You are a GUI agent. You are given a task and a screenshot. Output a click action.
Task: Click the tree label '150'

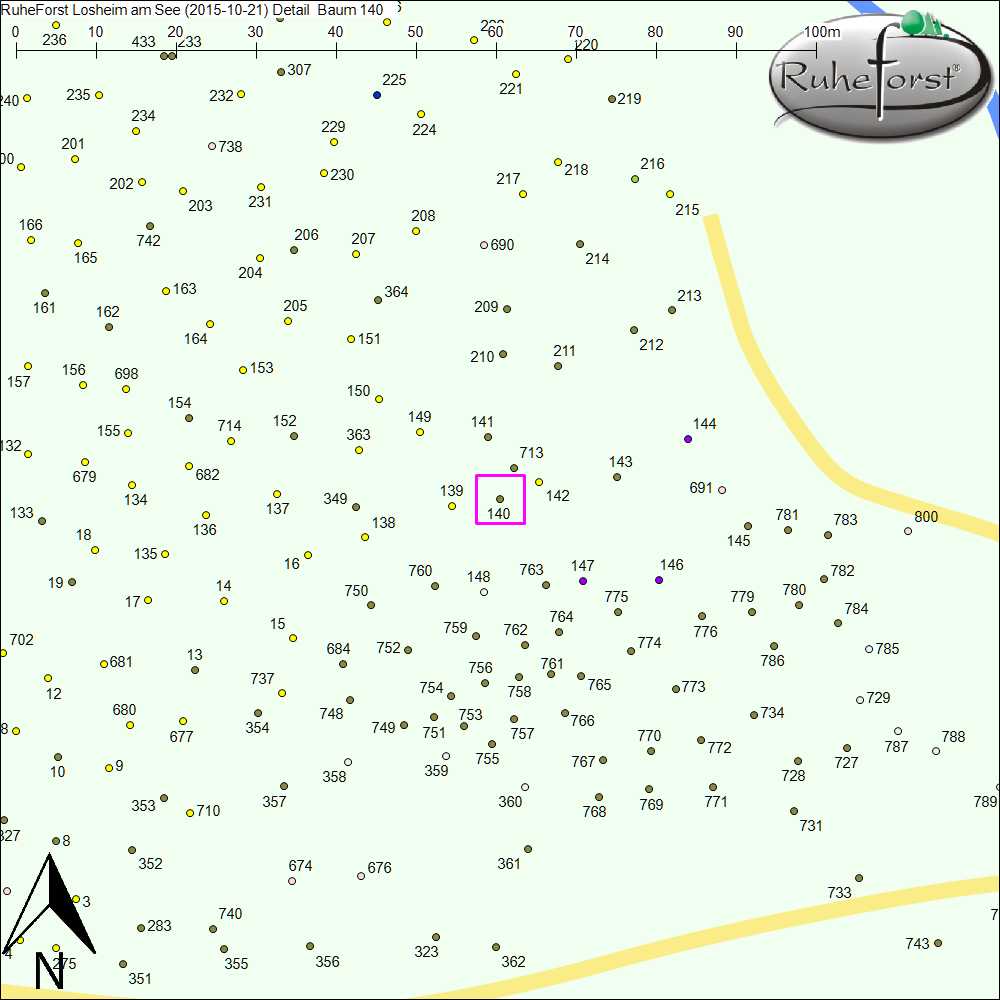pos(358,390)
